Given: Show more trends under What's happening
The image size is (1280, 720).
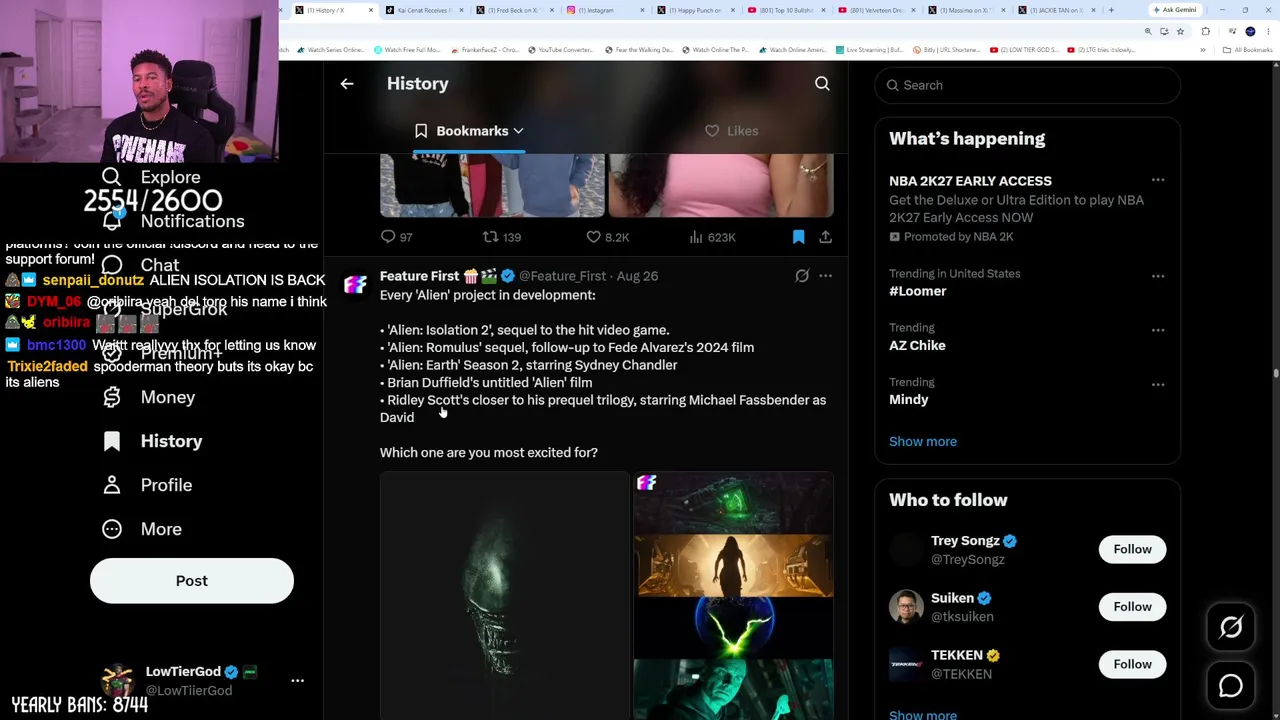Looking at the screenshot, I should click(923, 441).
